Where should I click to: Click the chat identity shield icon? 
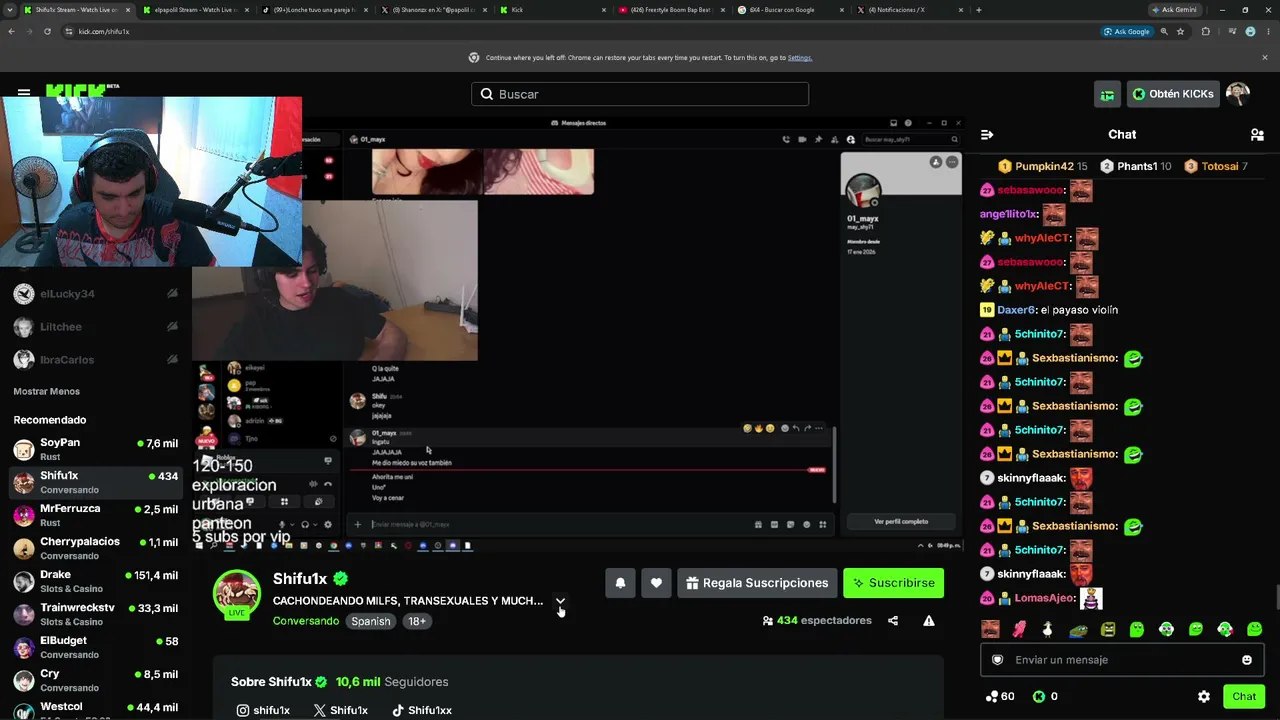click(997, 660)
